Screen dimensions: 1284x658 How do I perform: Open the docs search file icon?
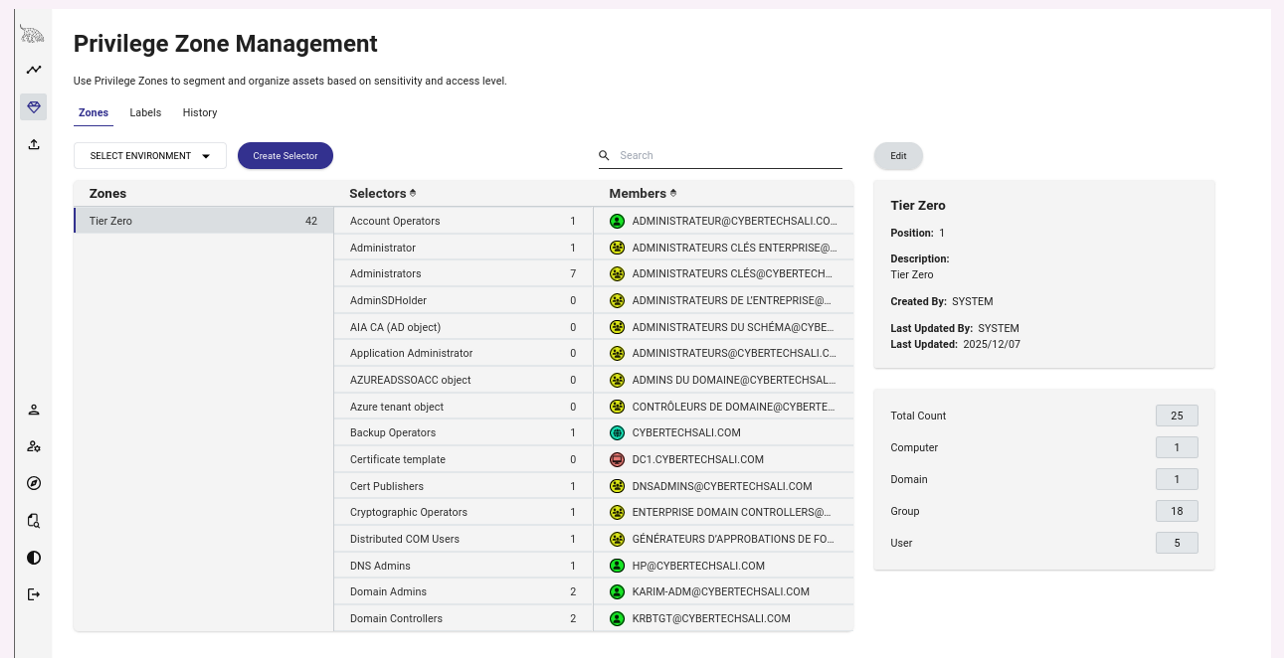34,520
